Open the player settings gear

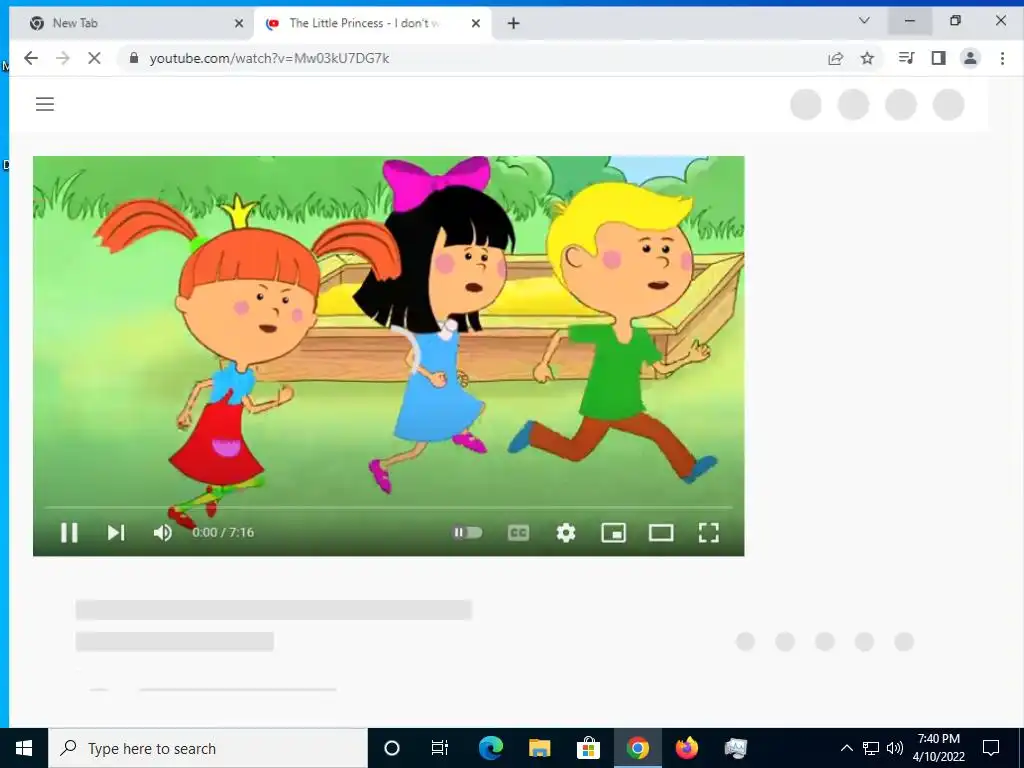(x=566, y=533)
